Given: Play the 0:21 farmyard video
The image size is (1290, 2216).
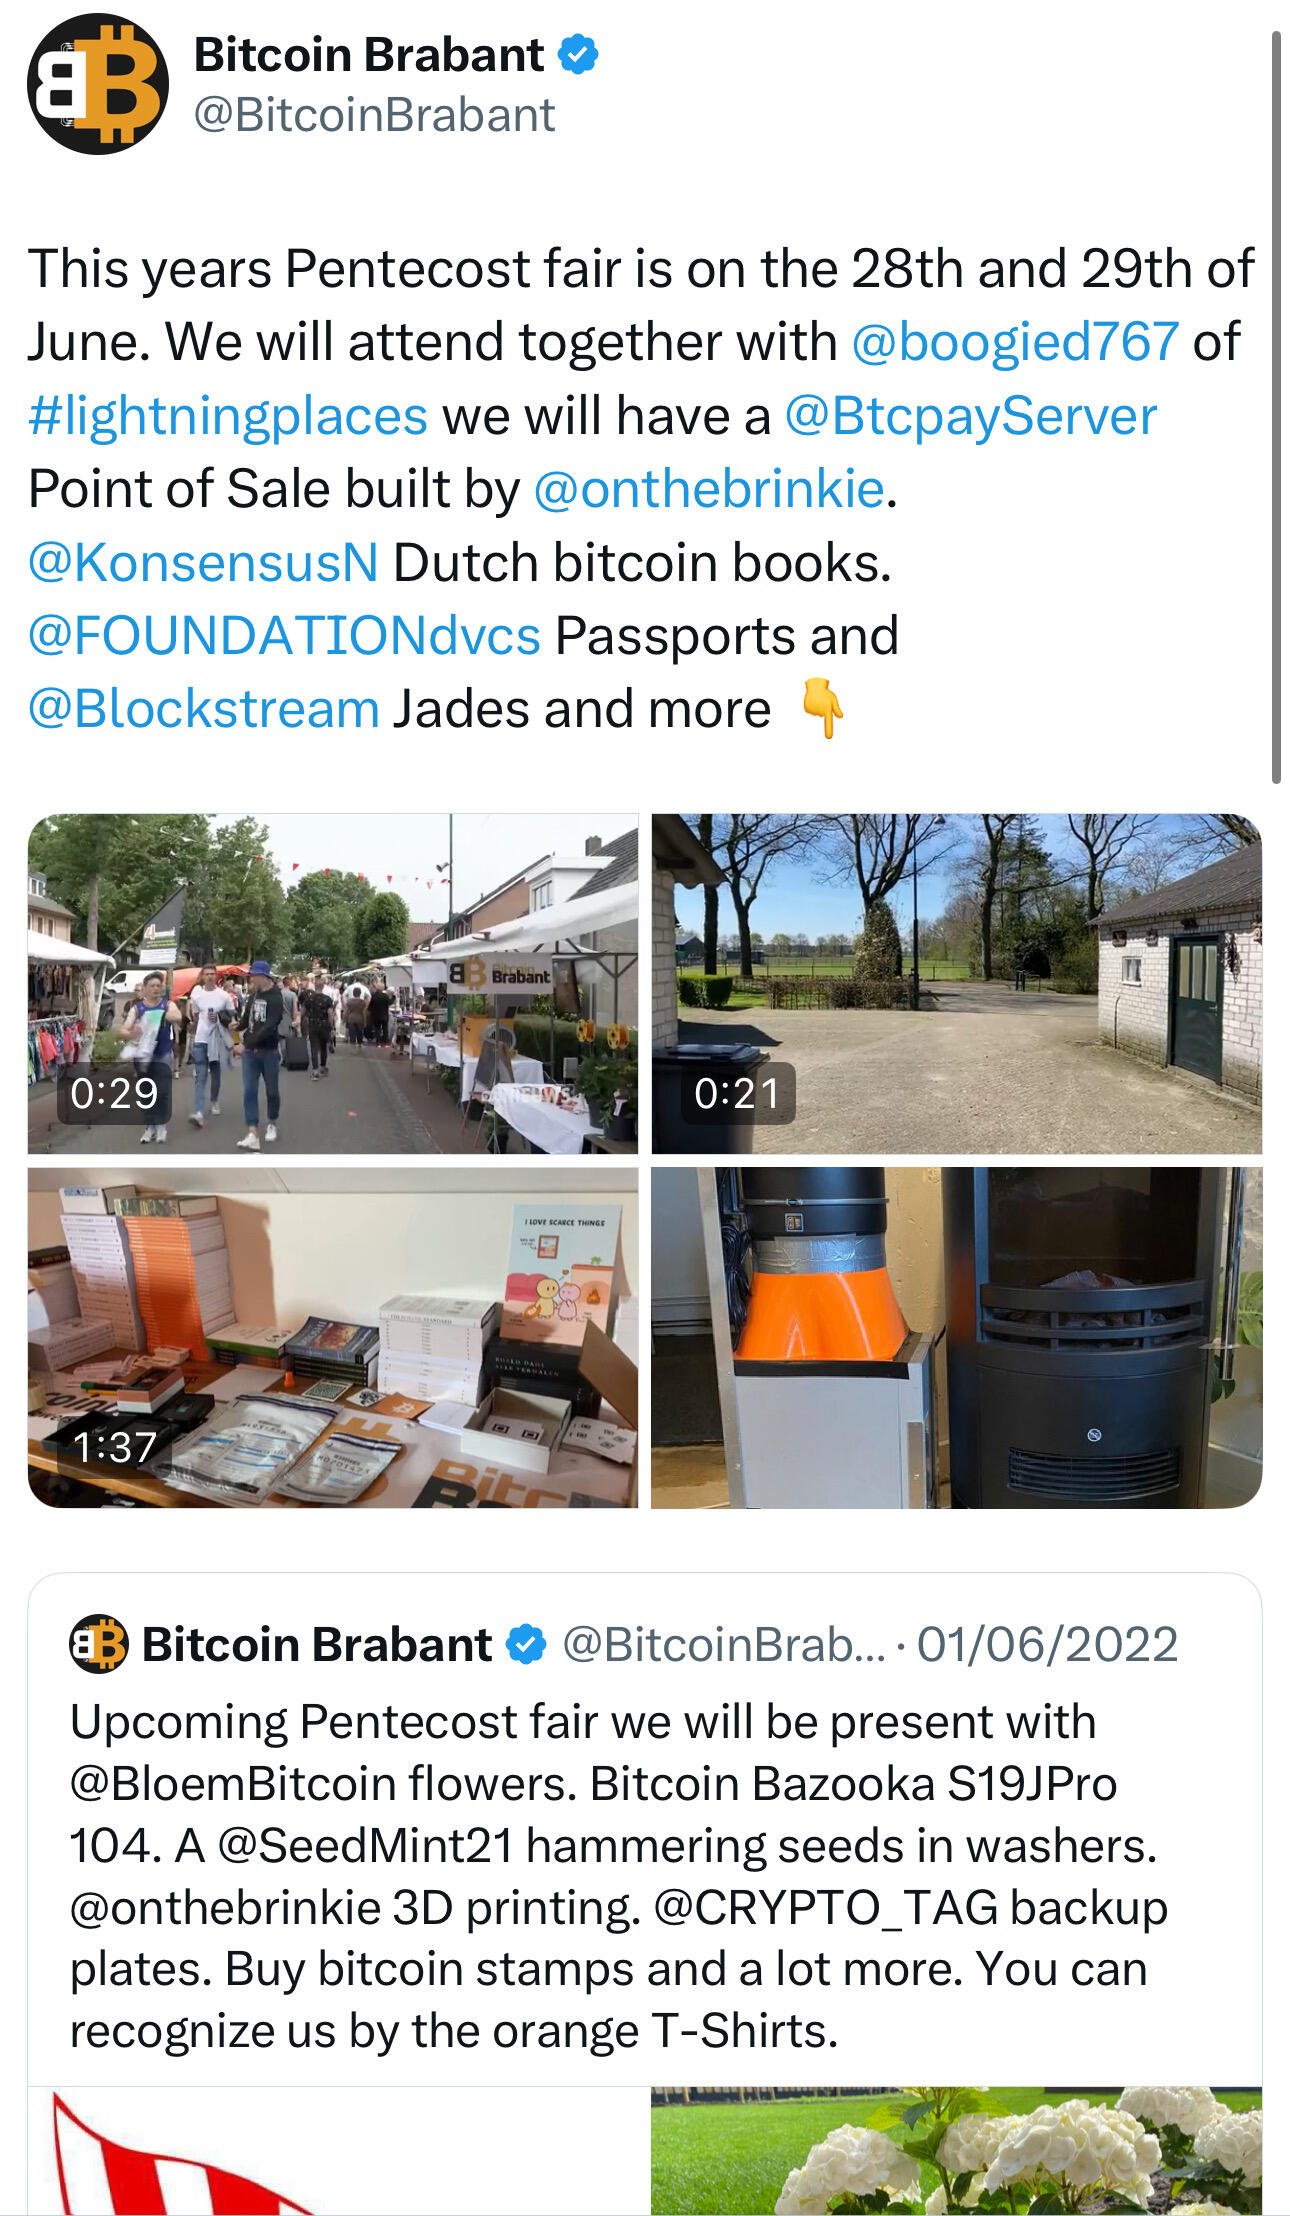Looking at the screenshot, I should click(957, 983).
